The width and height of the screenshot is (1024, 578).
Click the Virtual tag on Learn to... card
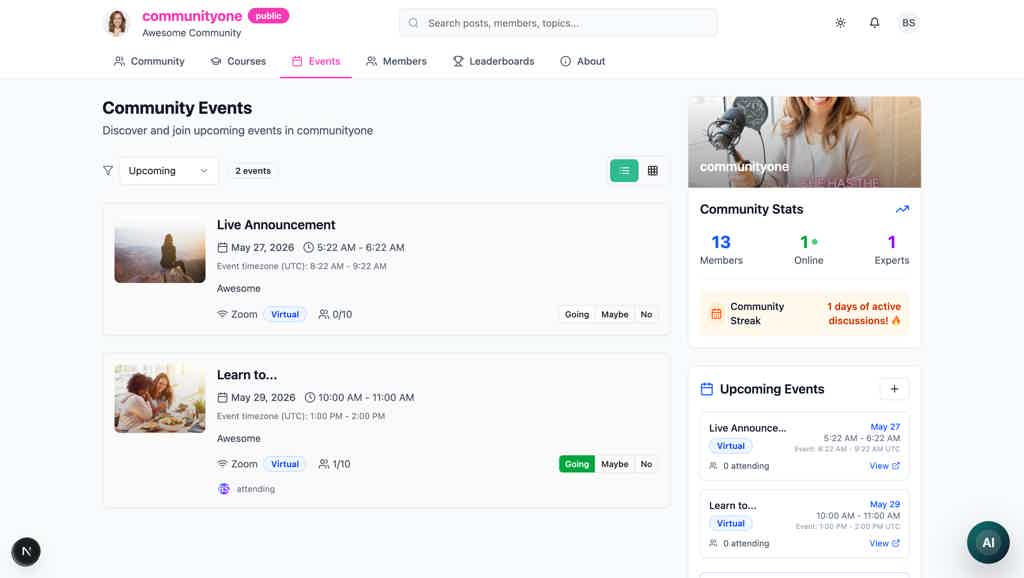(285, 464)
